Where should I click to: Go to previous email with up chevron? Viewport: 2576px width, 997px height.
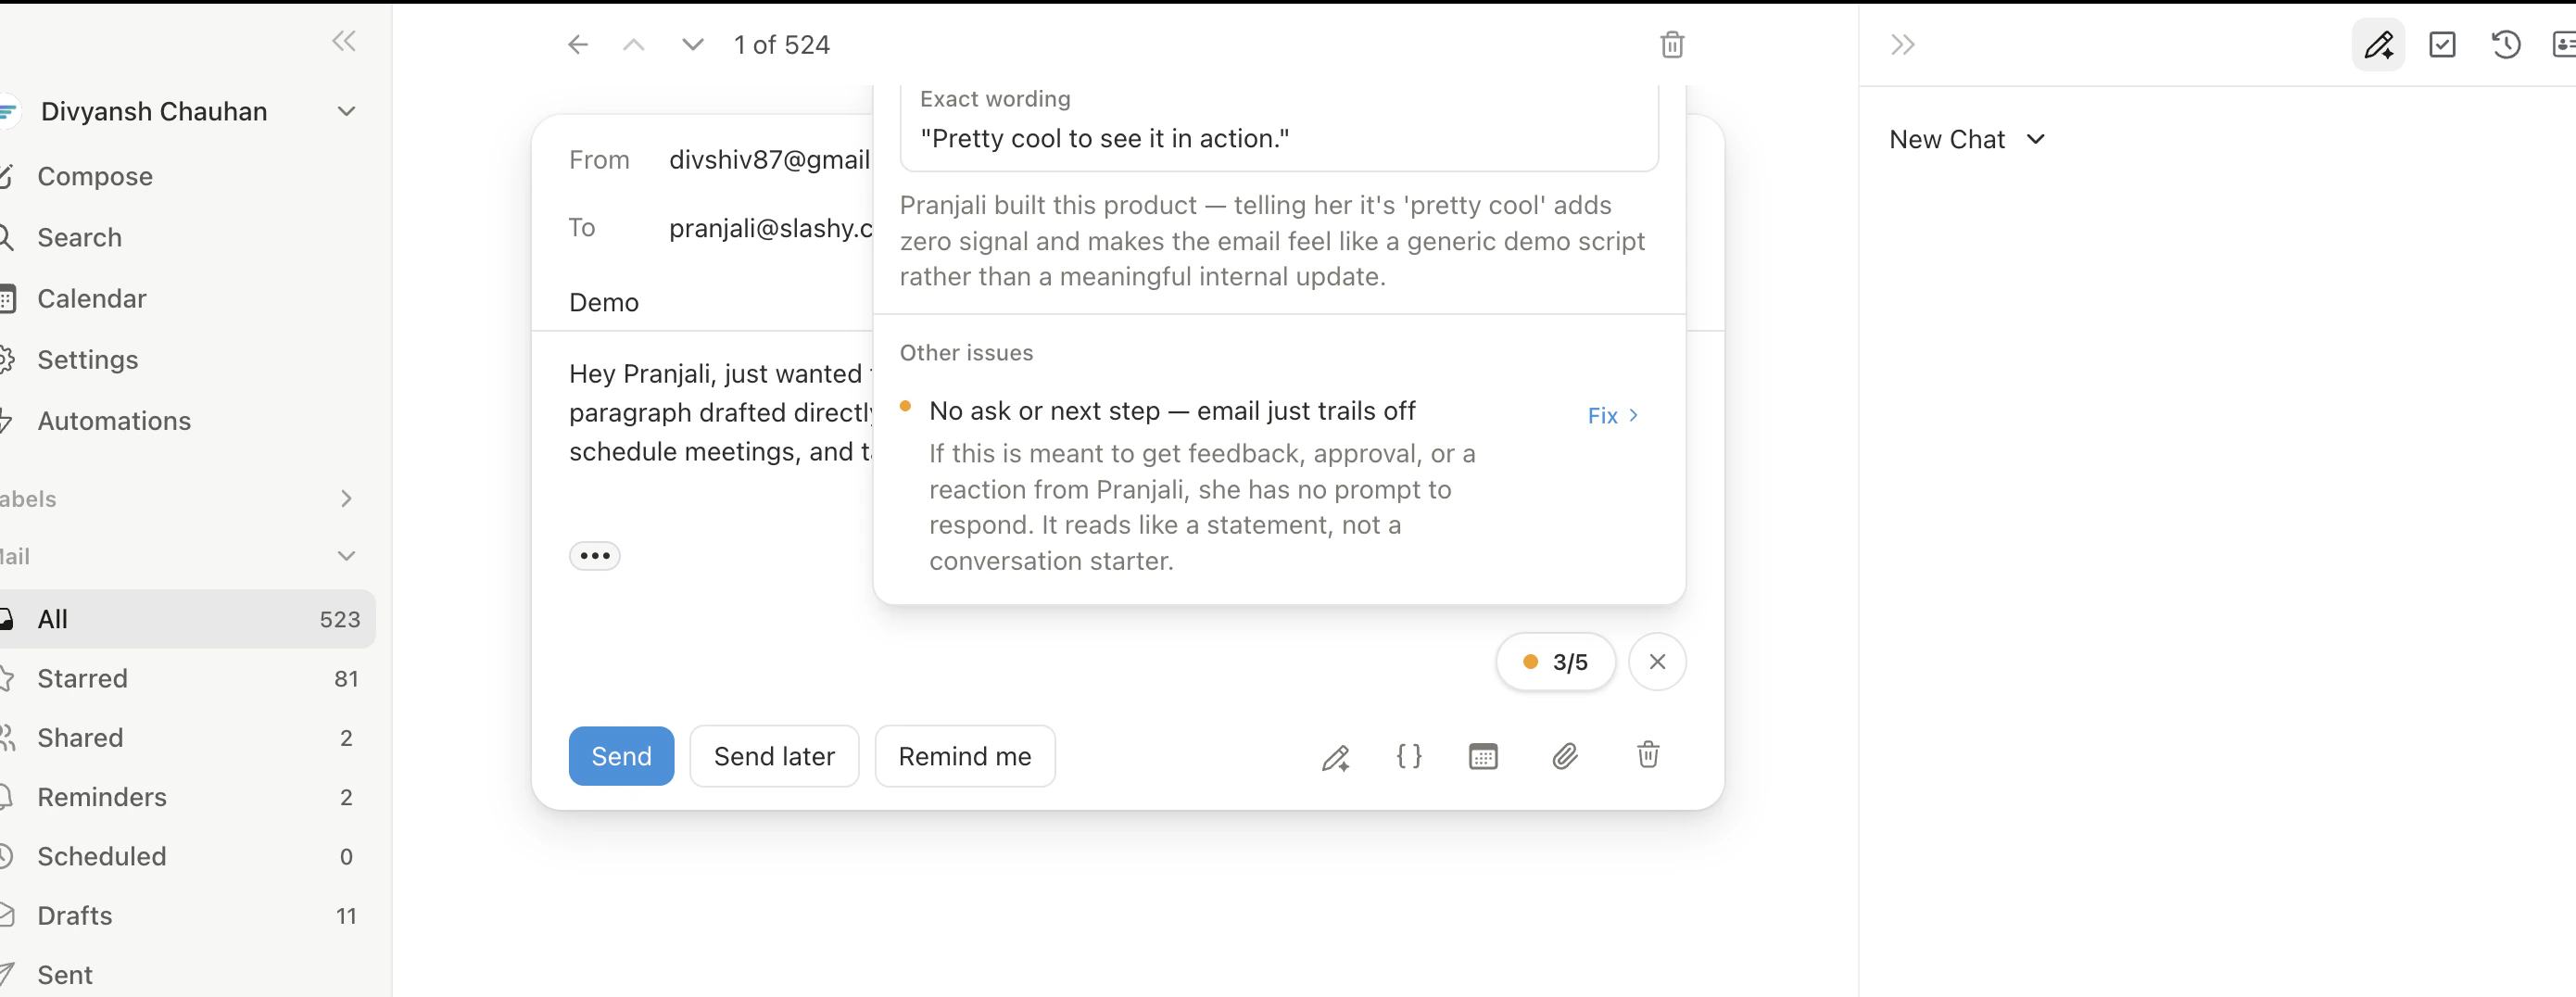(x=634, y=45)
